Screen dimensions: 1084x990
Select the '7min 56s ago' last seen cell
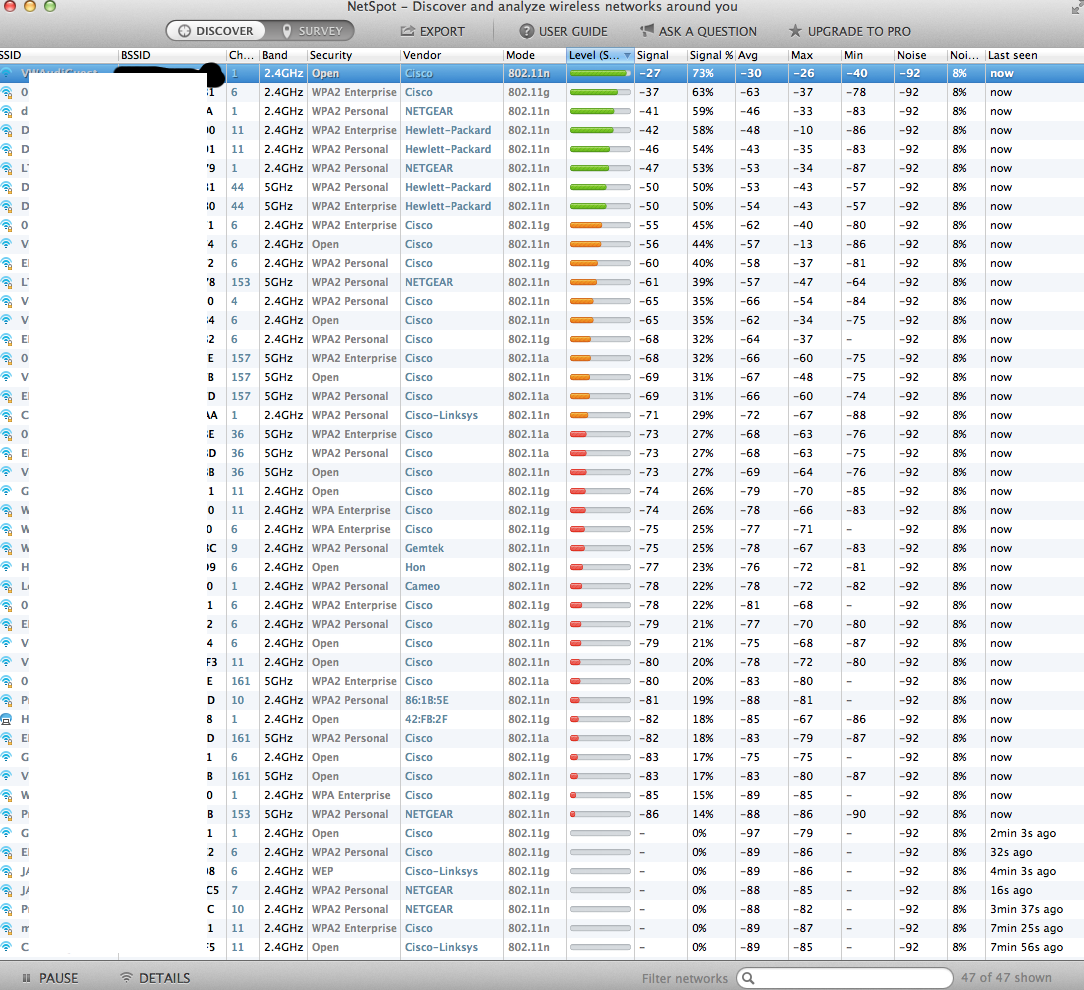point(1027,947)
